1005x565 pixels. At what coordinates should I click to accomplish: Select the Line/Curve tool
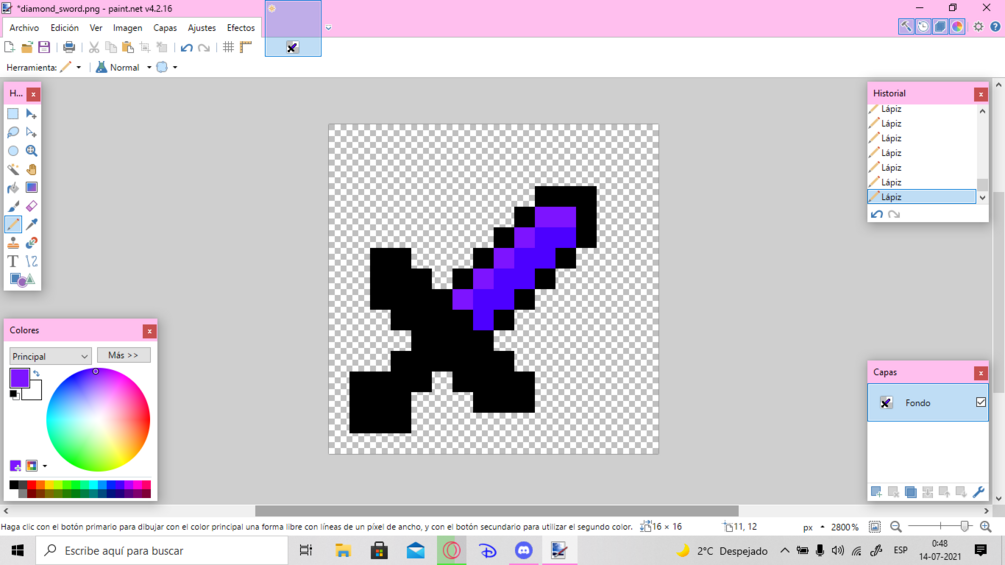click(31, 261)
